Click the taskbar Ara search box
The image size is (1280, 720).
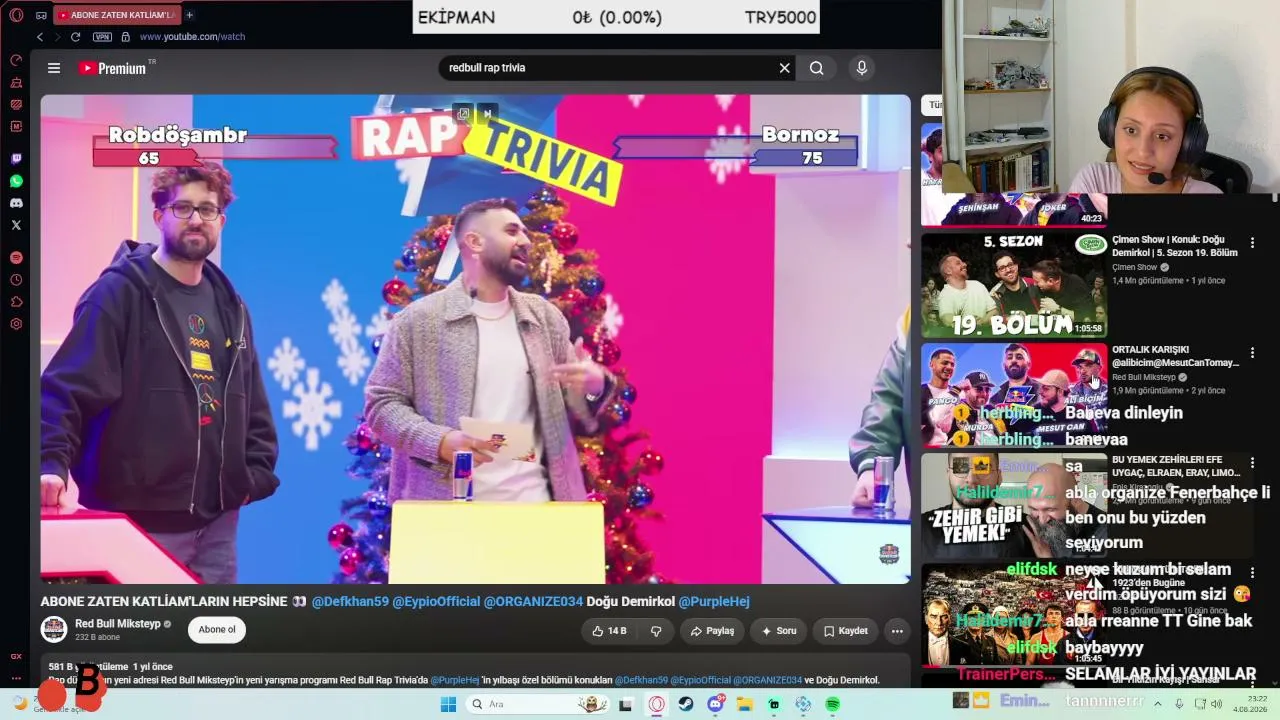pyautogui.click(x=538, y=704)
